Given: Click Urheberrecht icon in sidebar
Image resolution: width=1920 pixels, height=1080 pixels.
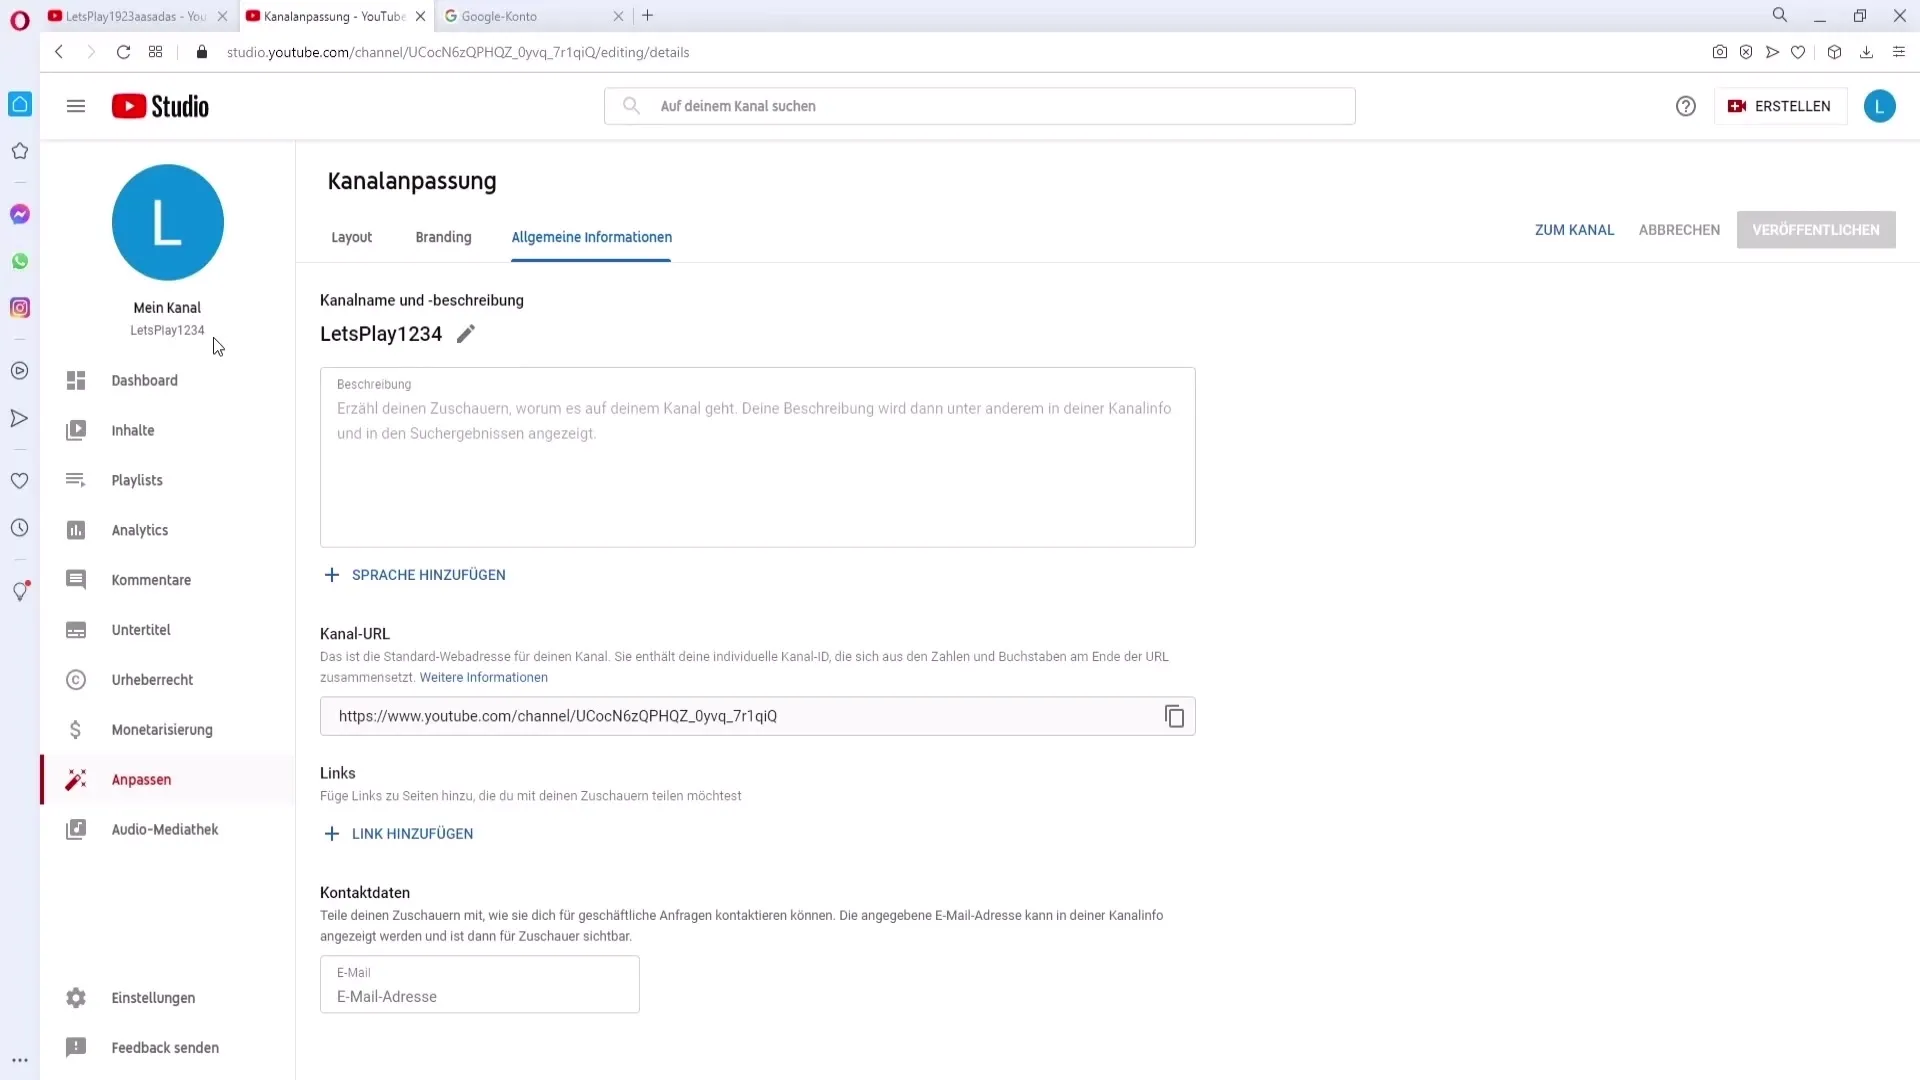Looking at the screenshot, I should (75, 679).
